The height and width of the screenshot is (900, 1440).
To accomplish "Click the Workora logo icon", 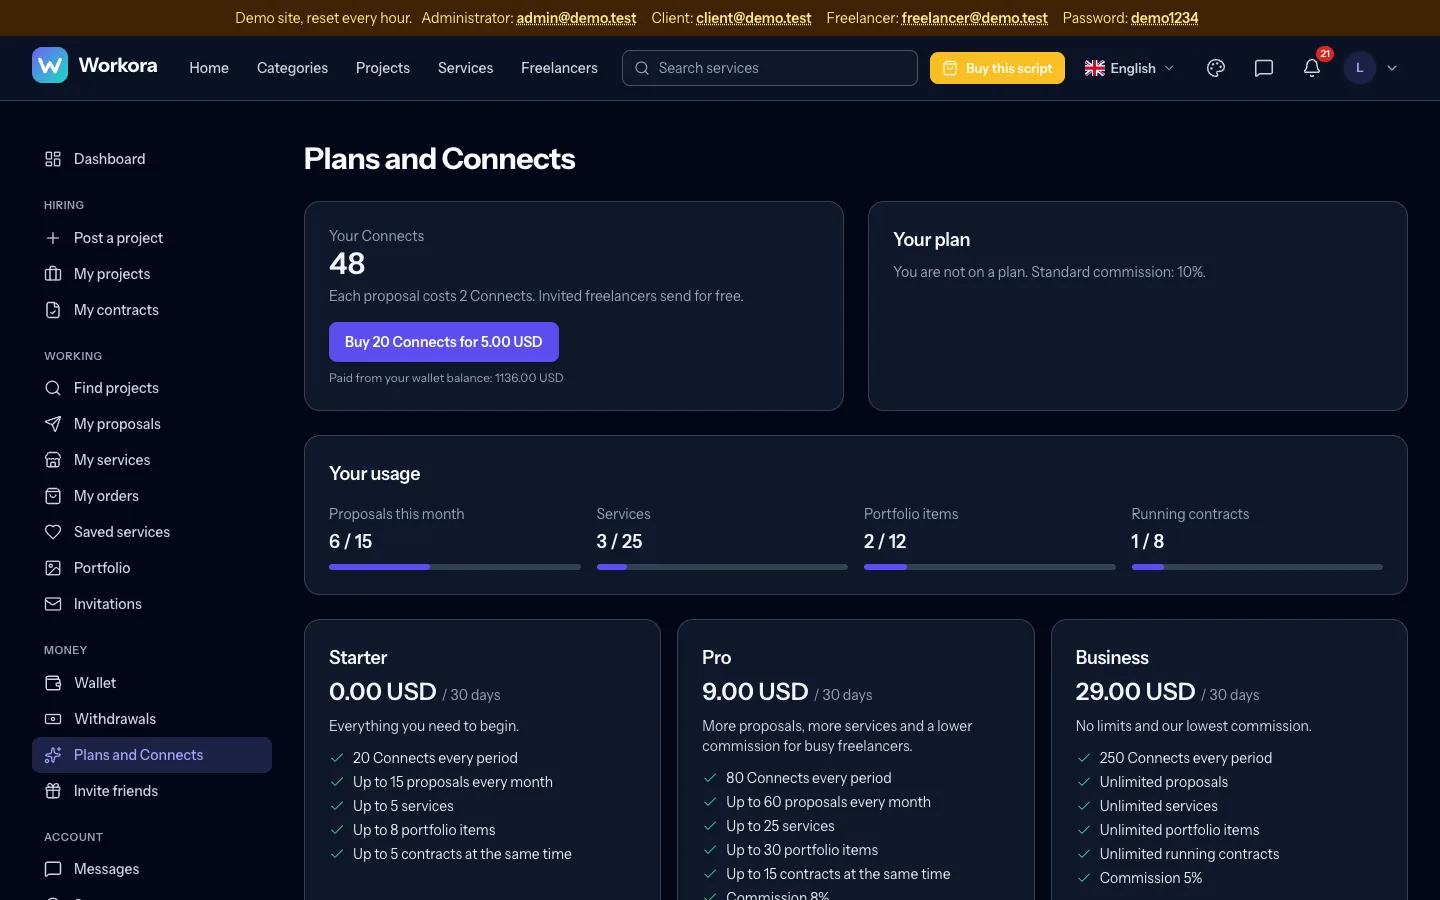I will pyautogui.click(x=50, y=66).
